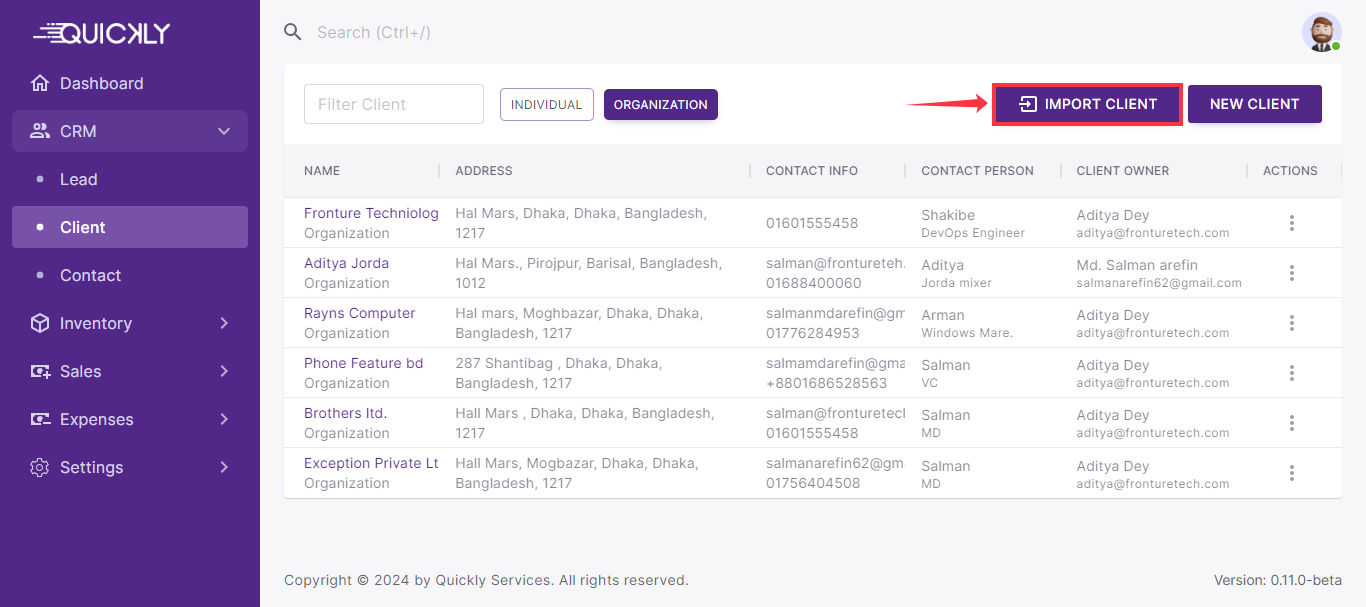Open the user profile avatar
The width and height of the screenshot is (1366, 607).
(1321, 32)
